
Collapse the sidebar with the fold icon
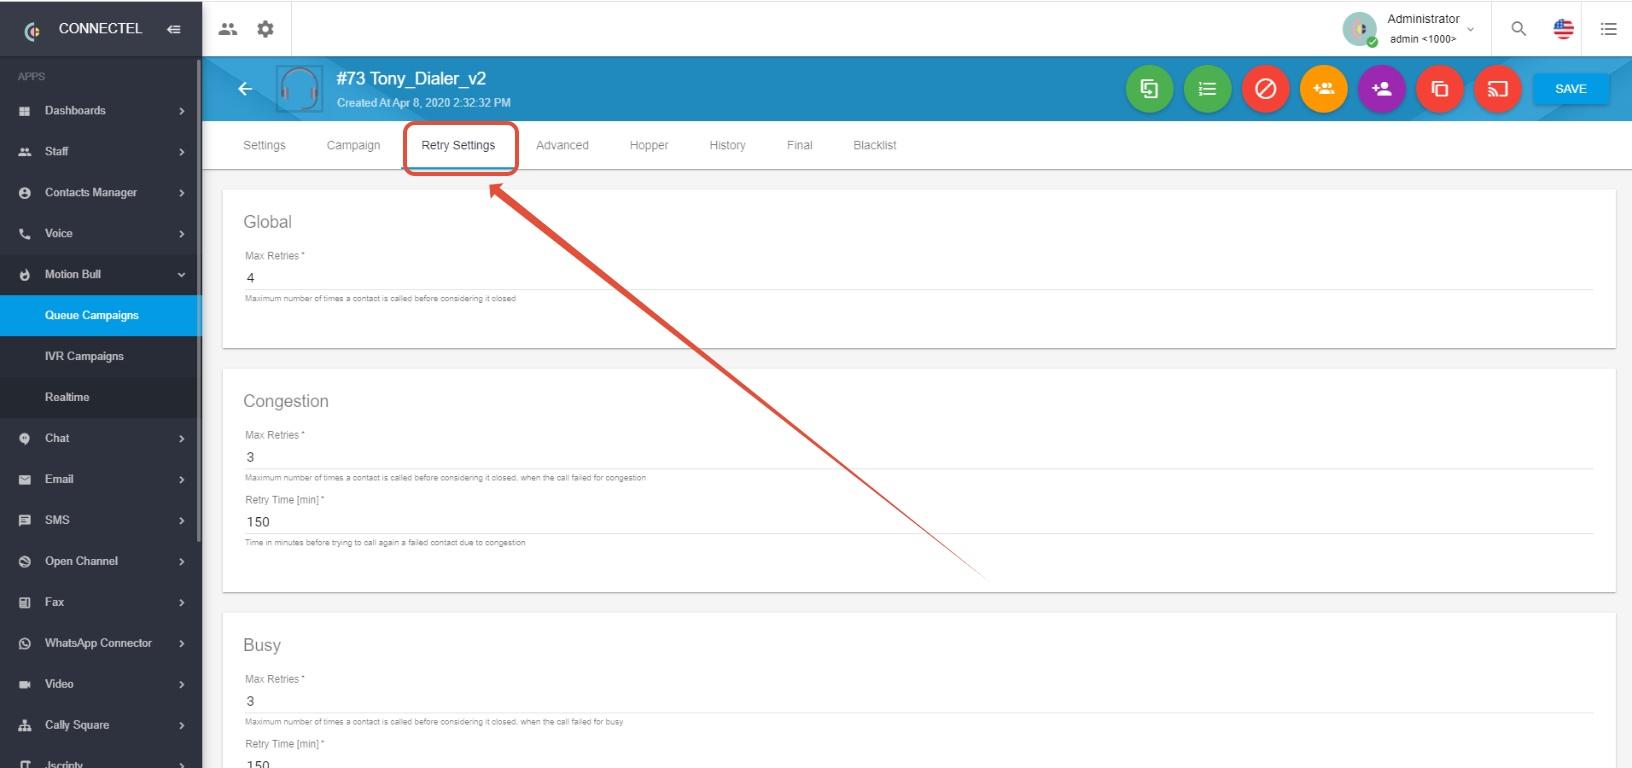[173, 29]
